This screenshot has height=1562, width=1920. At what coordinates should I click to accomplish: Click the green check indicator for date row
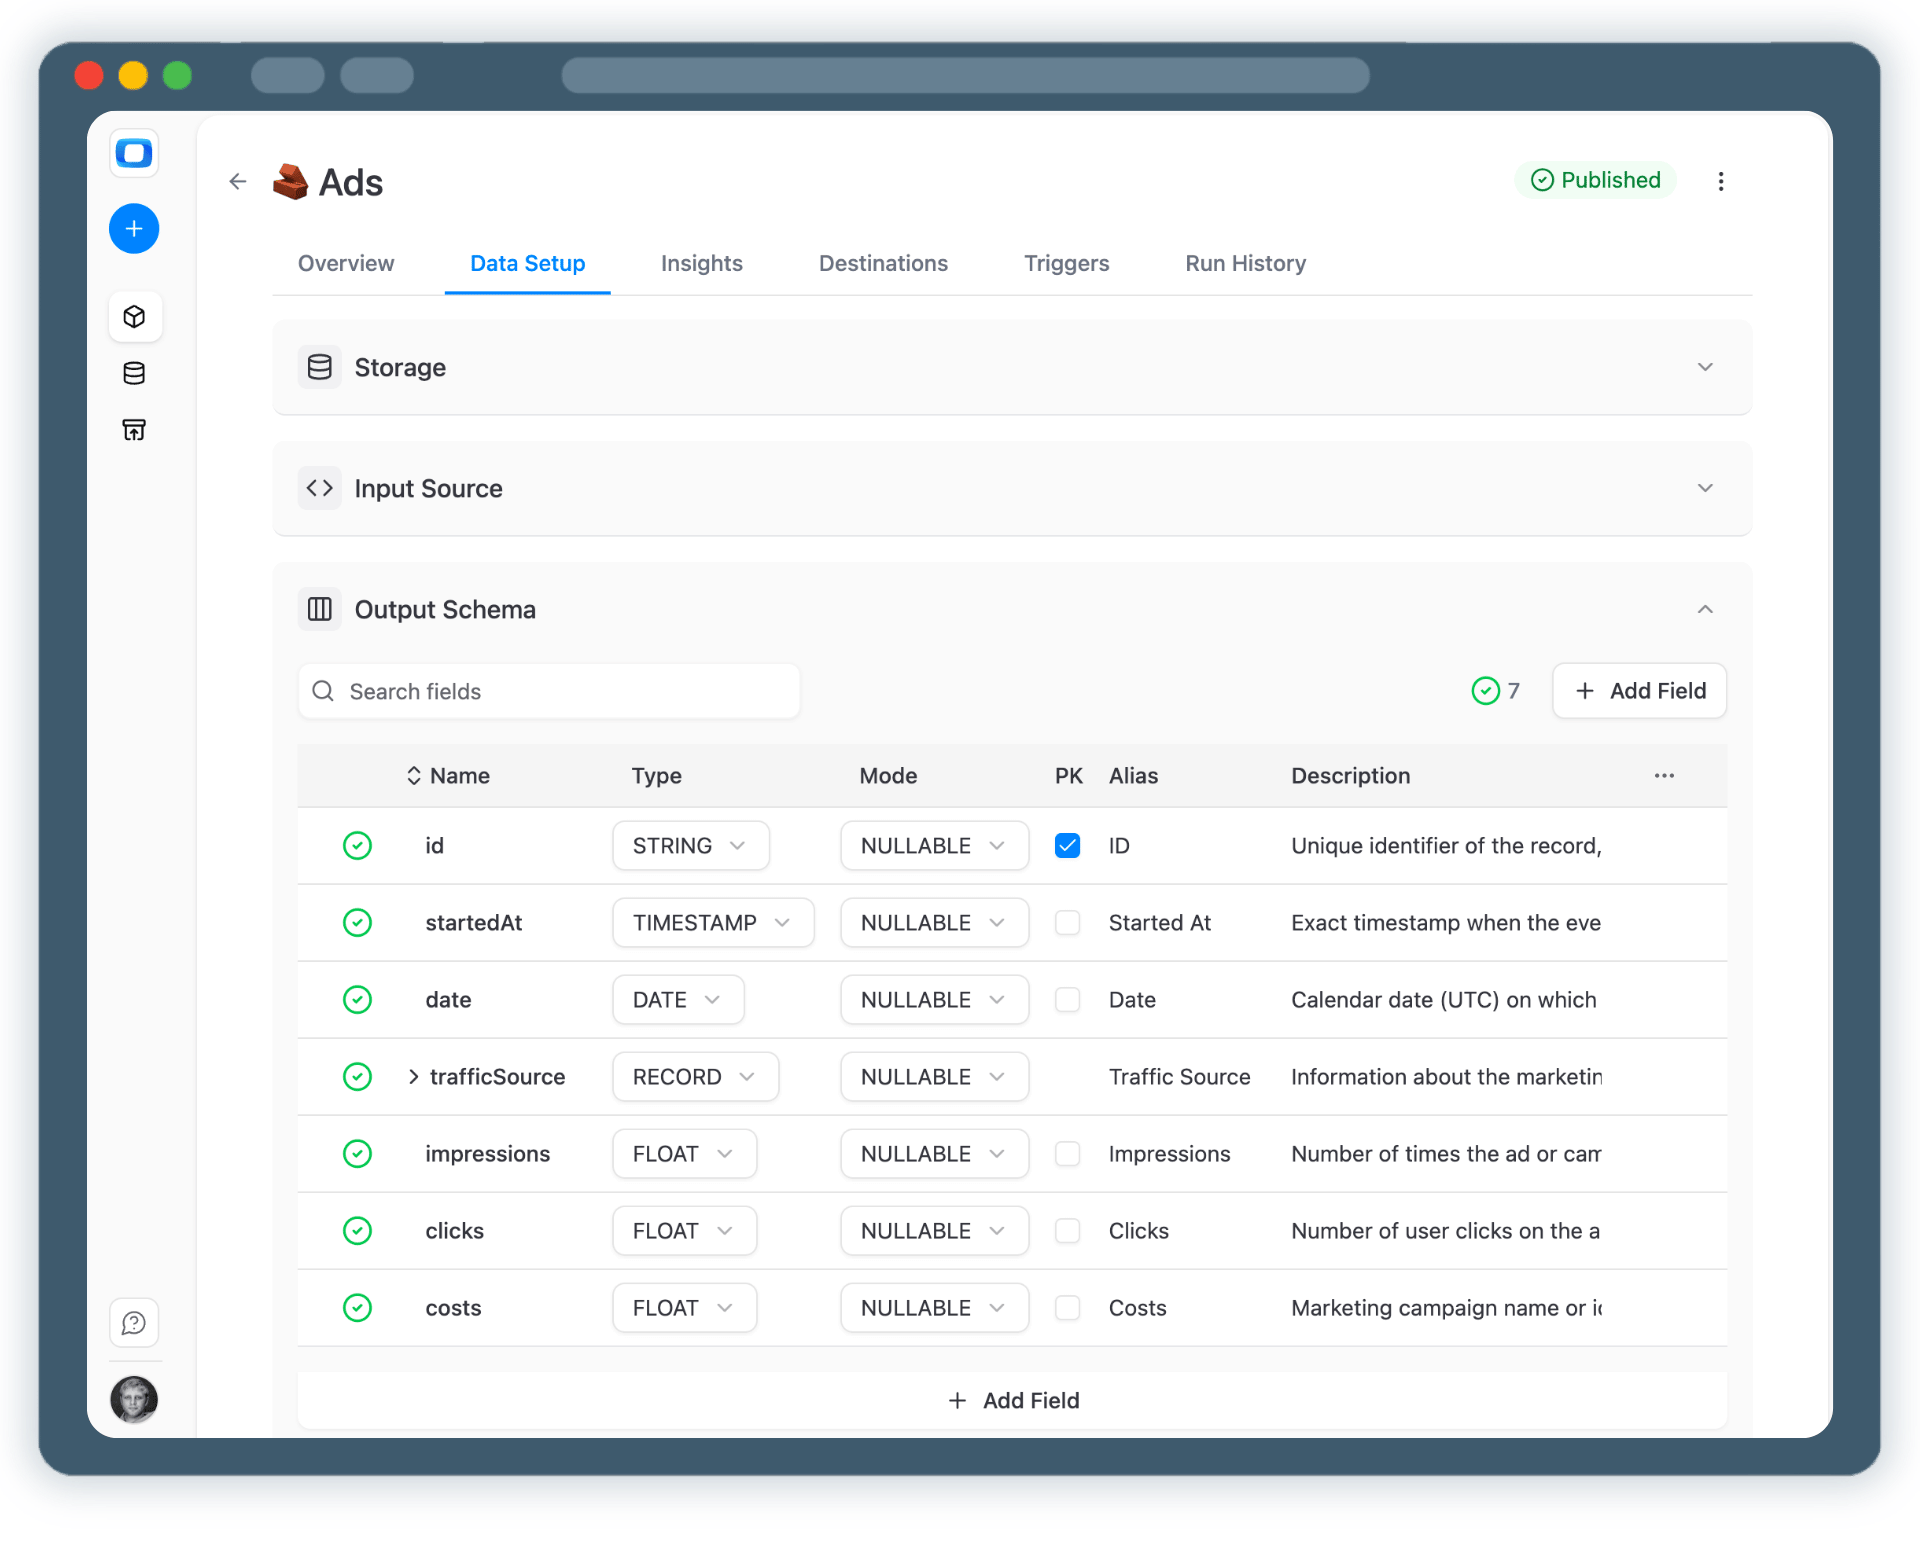pos(357,999)
